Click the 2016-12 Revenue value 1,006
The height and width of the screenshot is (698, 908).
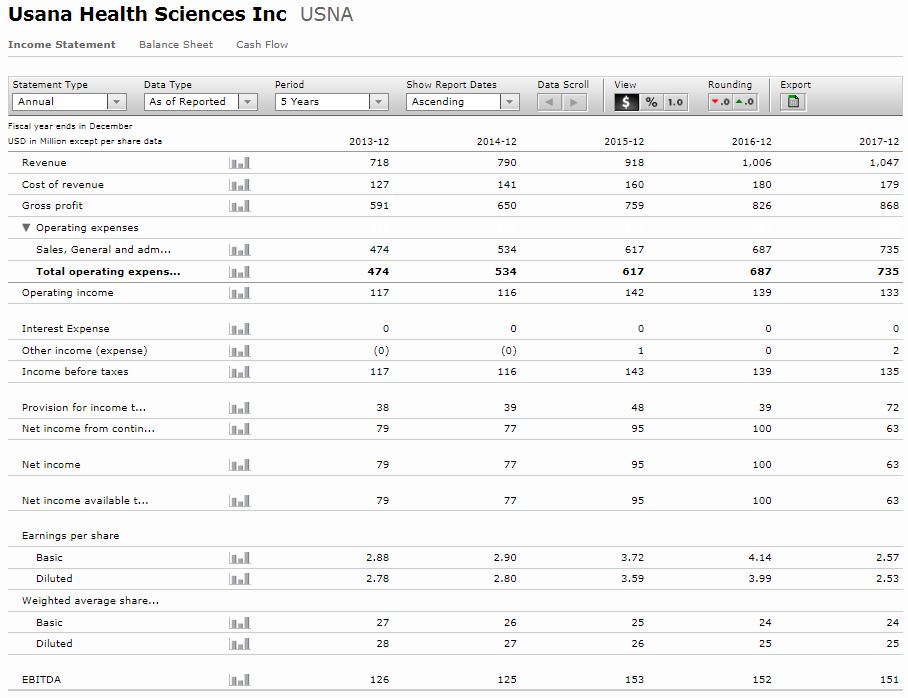756,163
